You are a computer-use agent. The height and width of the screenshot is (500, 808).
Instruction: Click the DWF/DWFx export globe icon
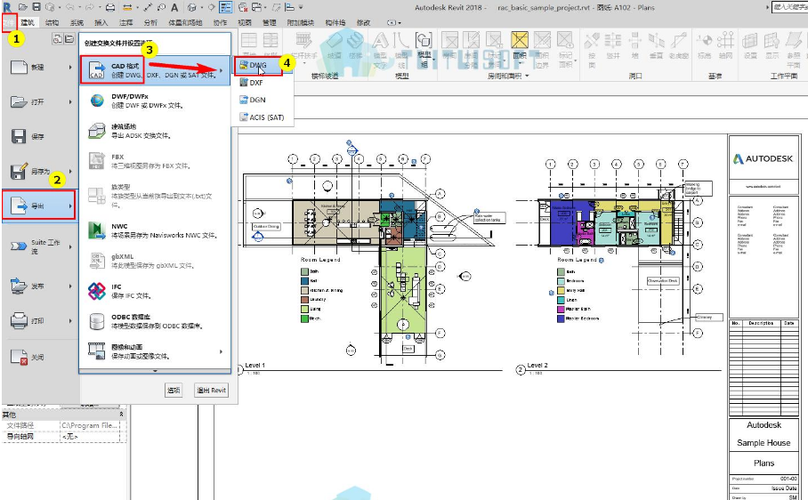coord(97,100)
